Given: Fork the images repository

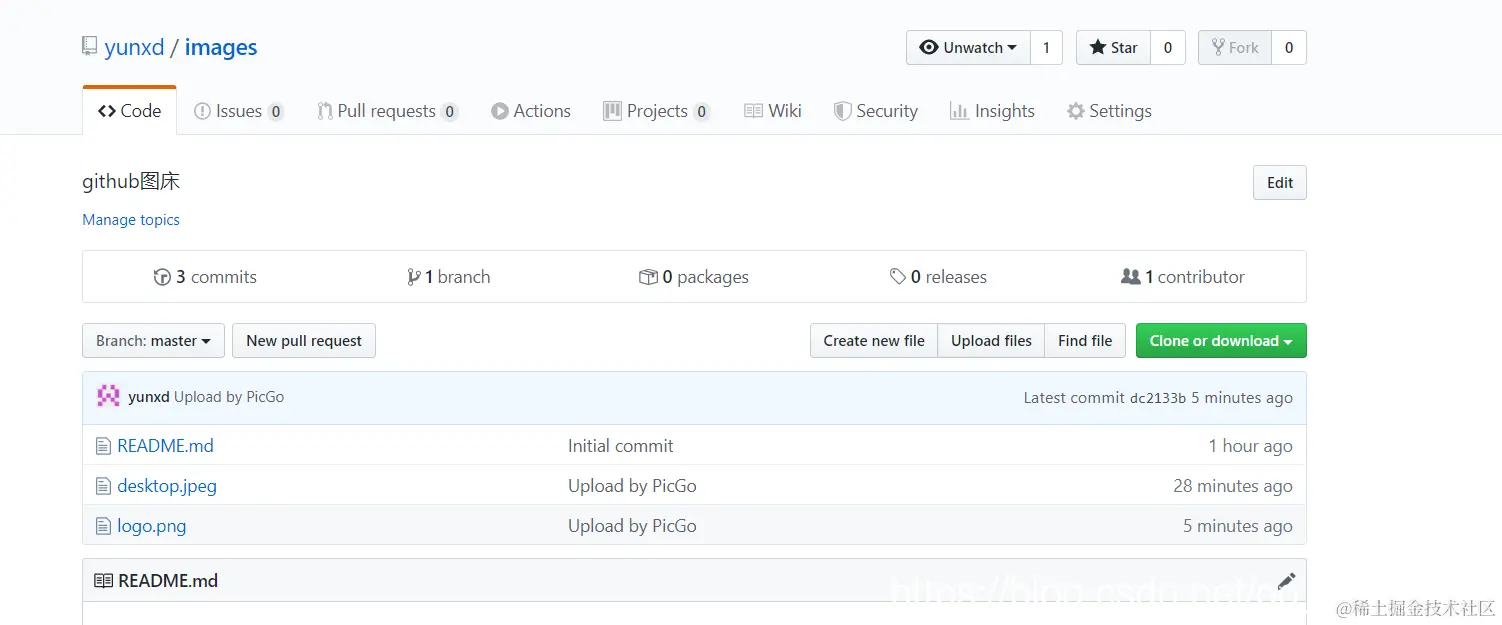Looking at the screenshot, I should (1235, 48).
